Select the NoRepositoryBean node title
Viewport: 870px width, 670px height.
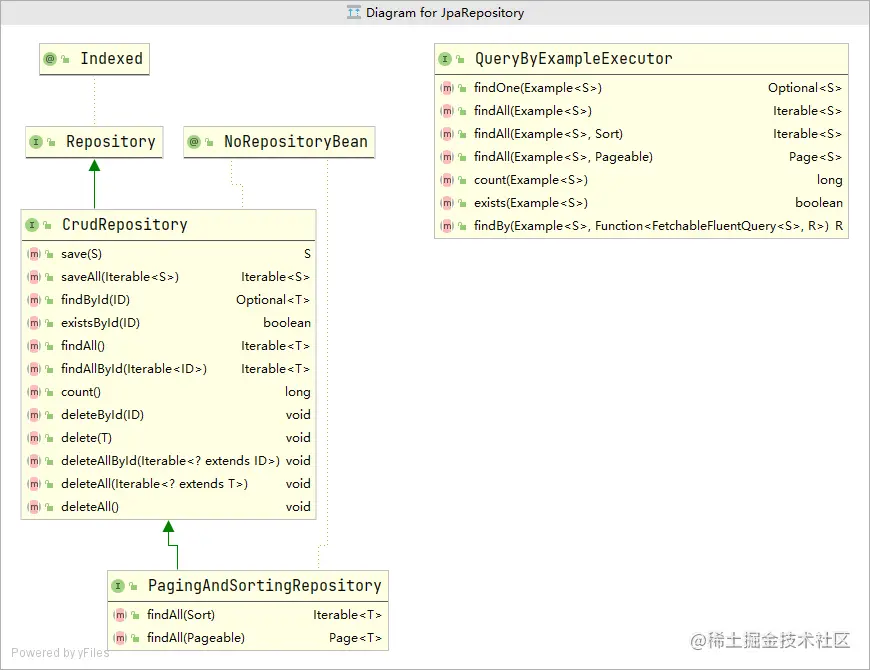[x=296, y=142]
